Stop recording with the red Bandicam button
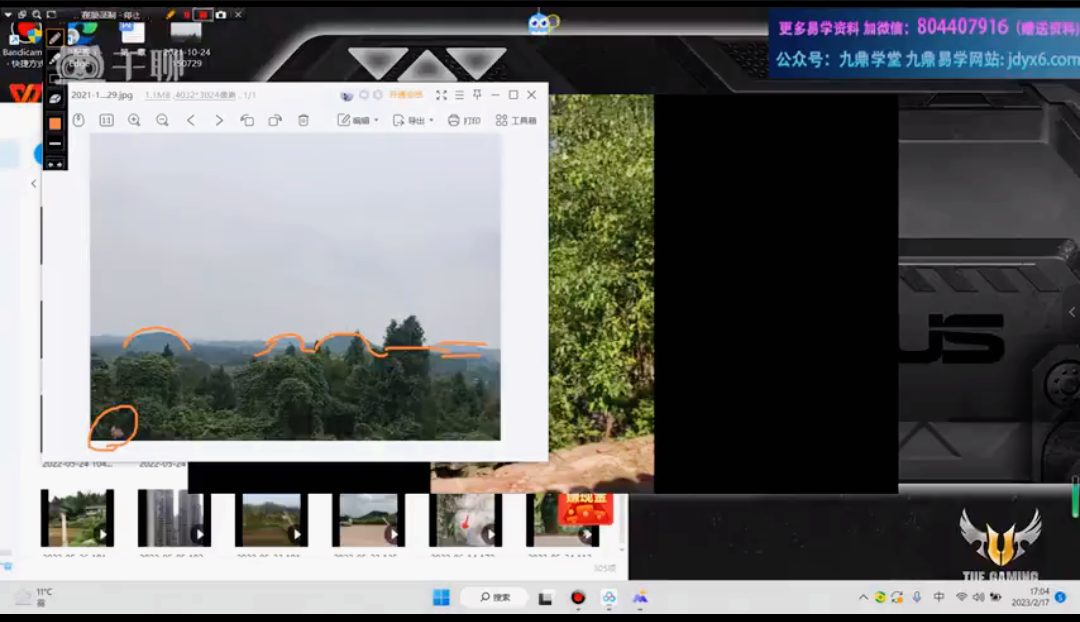 tap(203, 15)
